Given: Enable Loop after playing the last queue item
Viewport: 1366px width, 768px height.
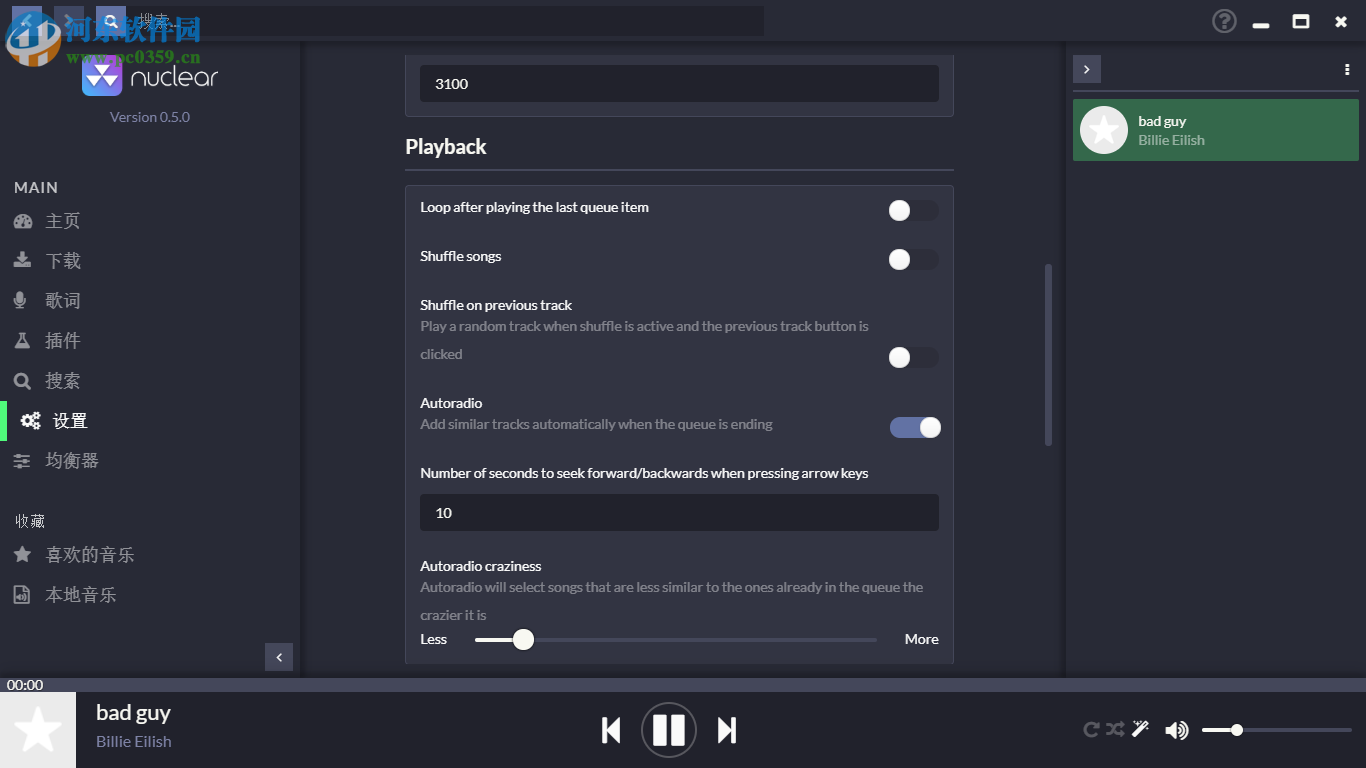Looking at the screenshot, I should coord(913,210).
